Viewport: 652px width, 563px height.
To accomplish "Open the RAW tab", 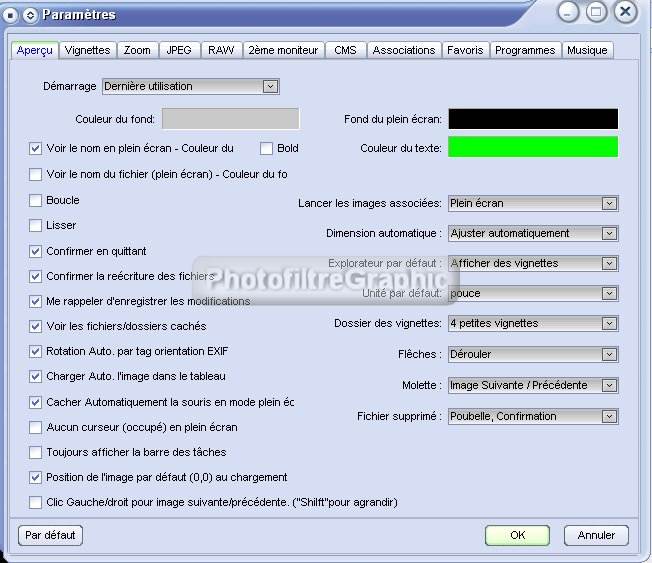I will tap(221, 50).
